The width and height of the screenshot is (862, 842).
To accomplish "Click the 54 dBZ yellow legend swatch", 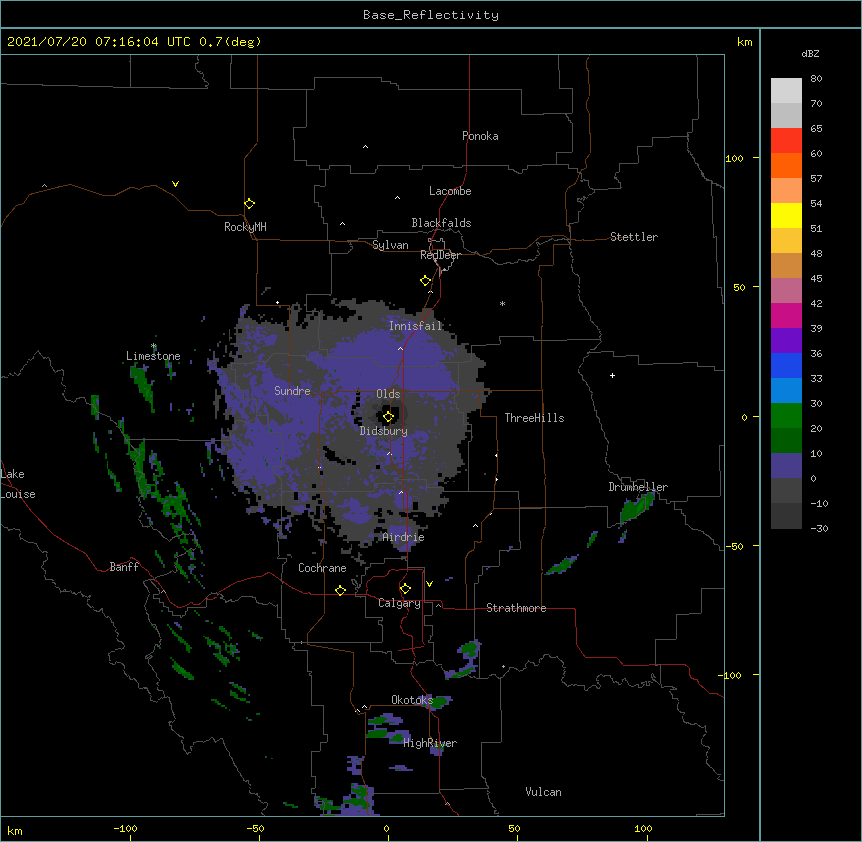I will (786, 215).
